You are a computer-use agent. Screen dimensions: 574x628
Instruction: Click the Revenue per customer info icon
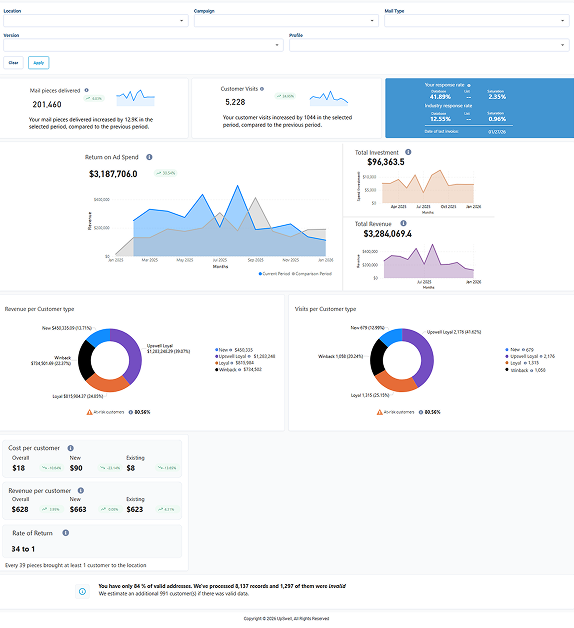81,491
